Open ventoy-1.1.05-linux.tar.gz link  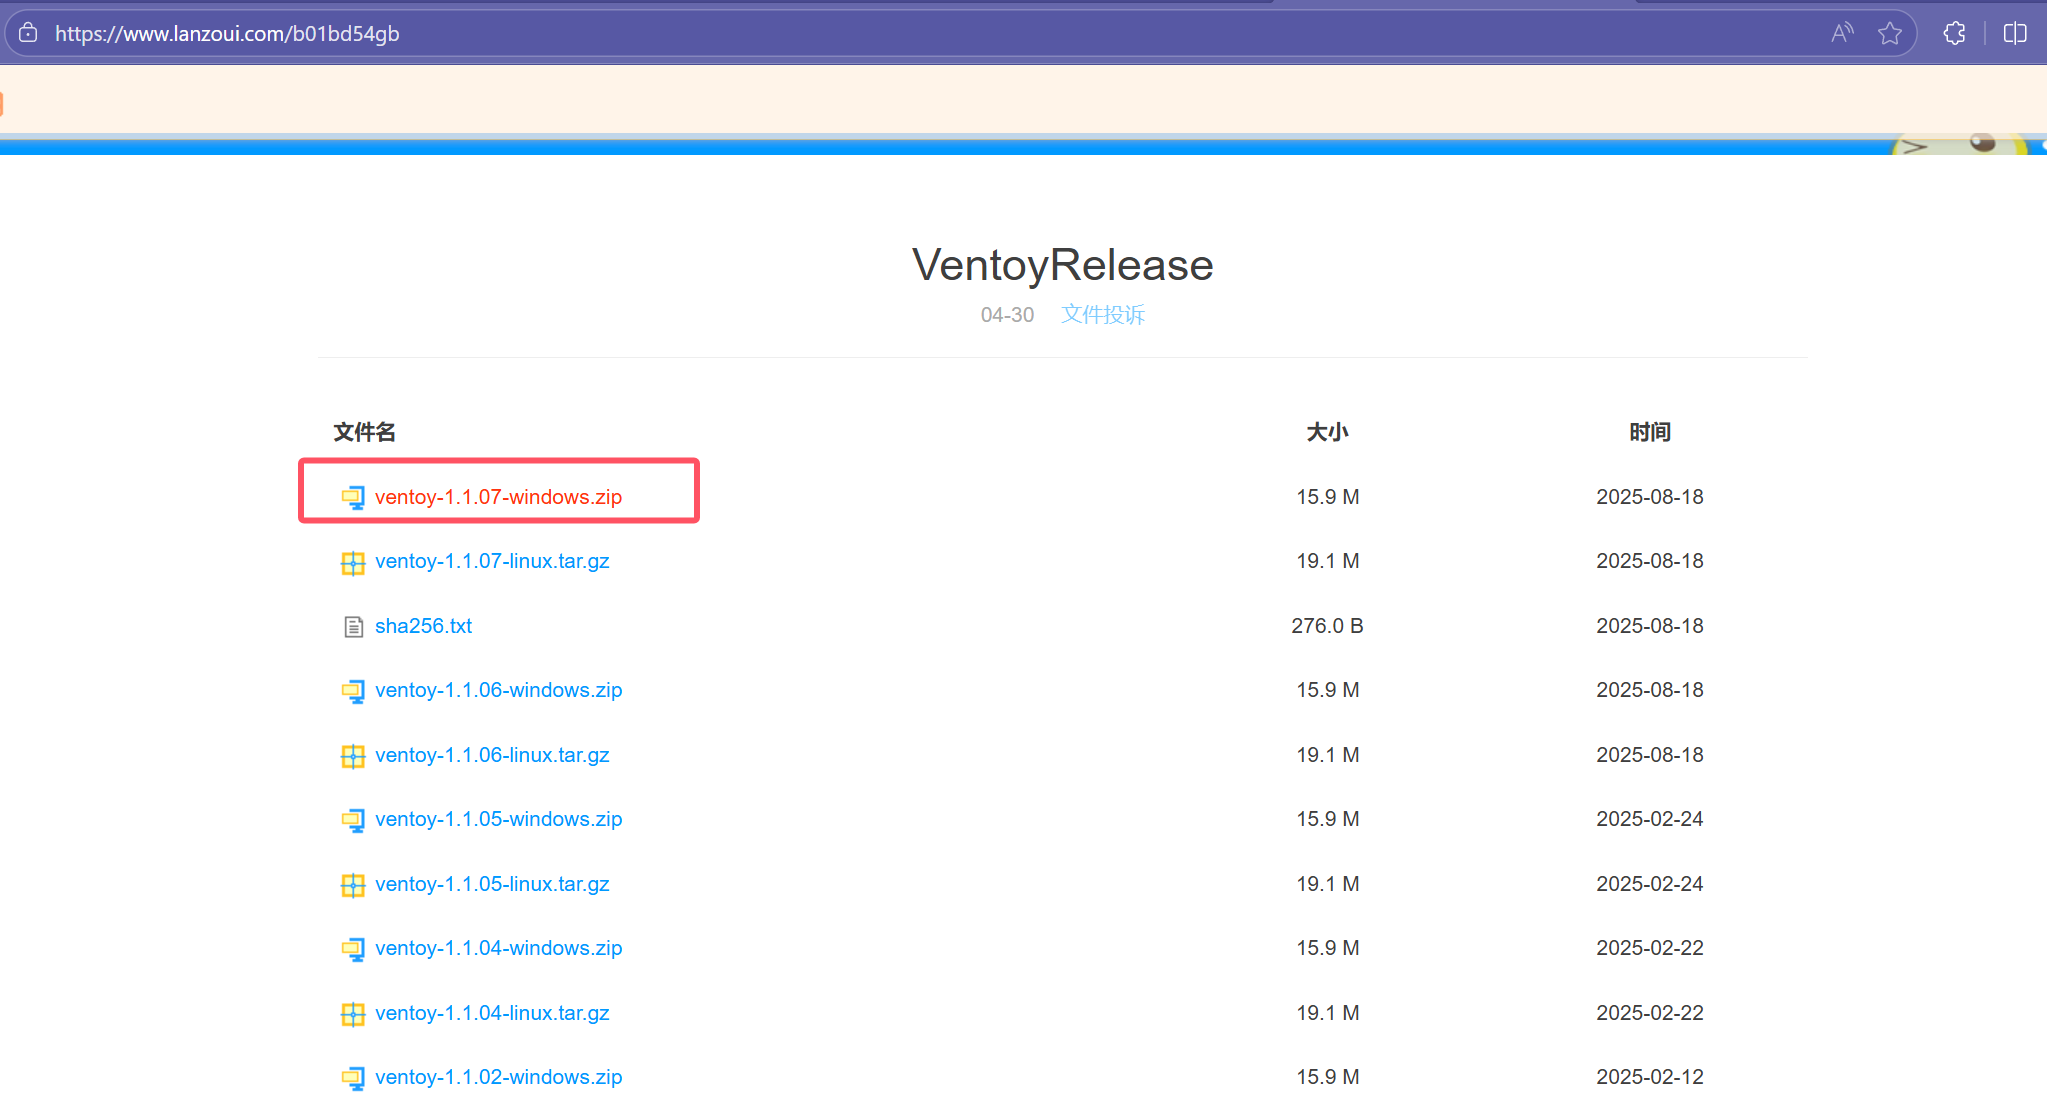(492, 884)
